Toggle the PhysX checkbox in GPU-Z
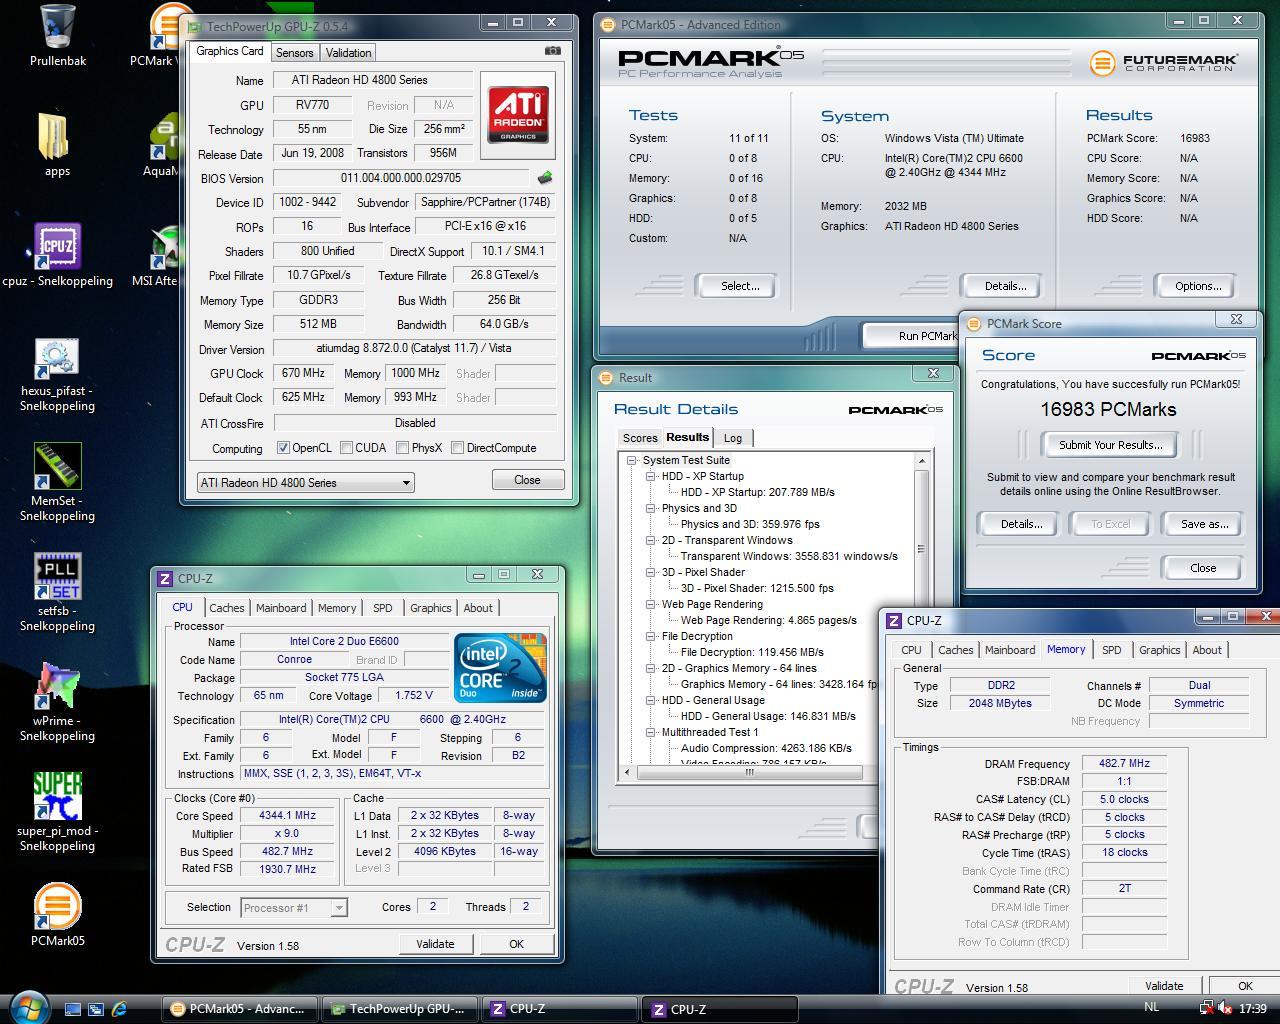 click(402, 448)
